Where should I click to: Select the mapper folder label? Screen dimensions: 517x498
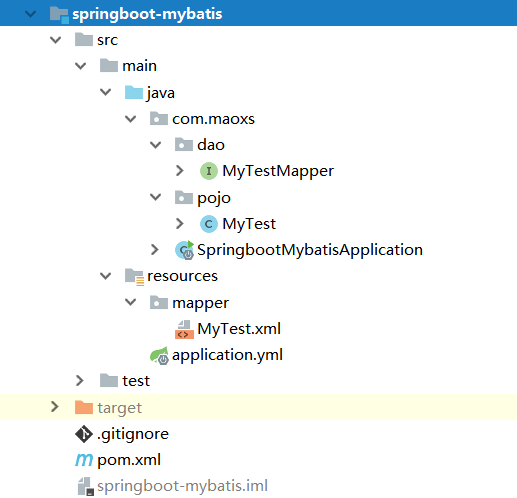(201, 304)
